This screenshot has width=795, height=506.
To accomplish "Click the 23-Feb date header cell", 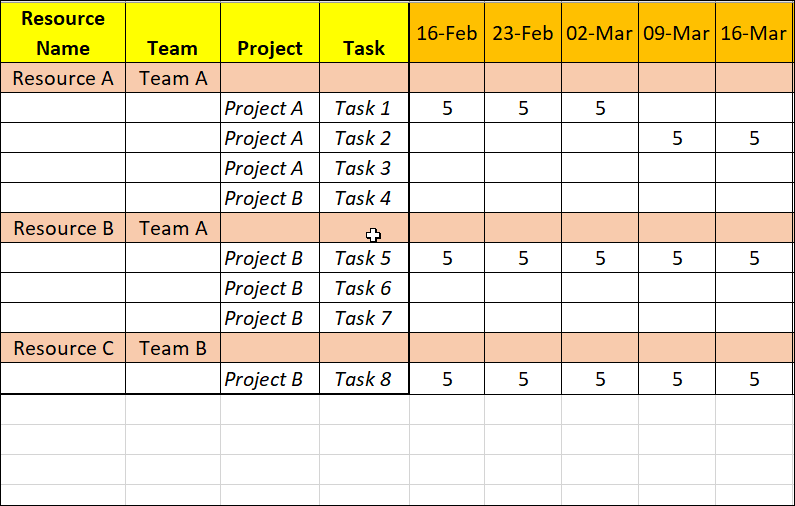I will [523, 33].
